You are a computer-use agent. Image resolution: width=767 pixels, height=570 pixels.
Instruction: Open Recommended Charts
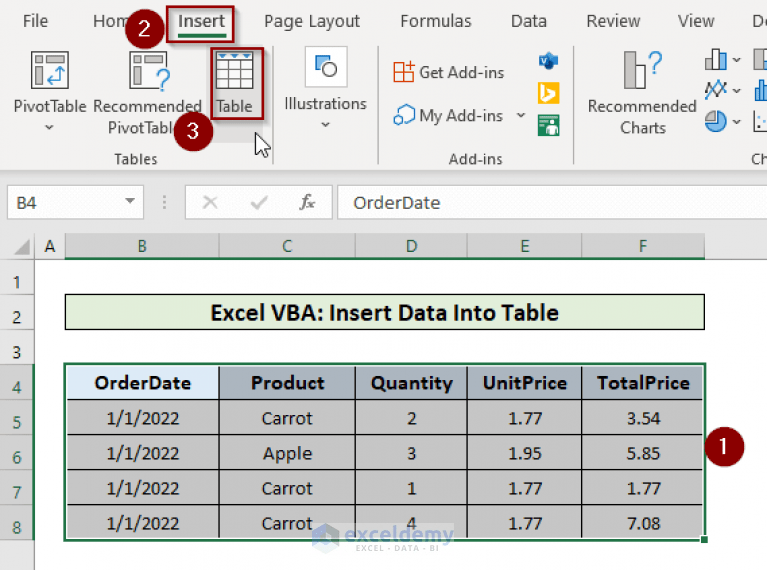[x=642, y=93]
